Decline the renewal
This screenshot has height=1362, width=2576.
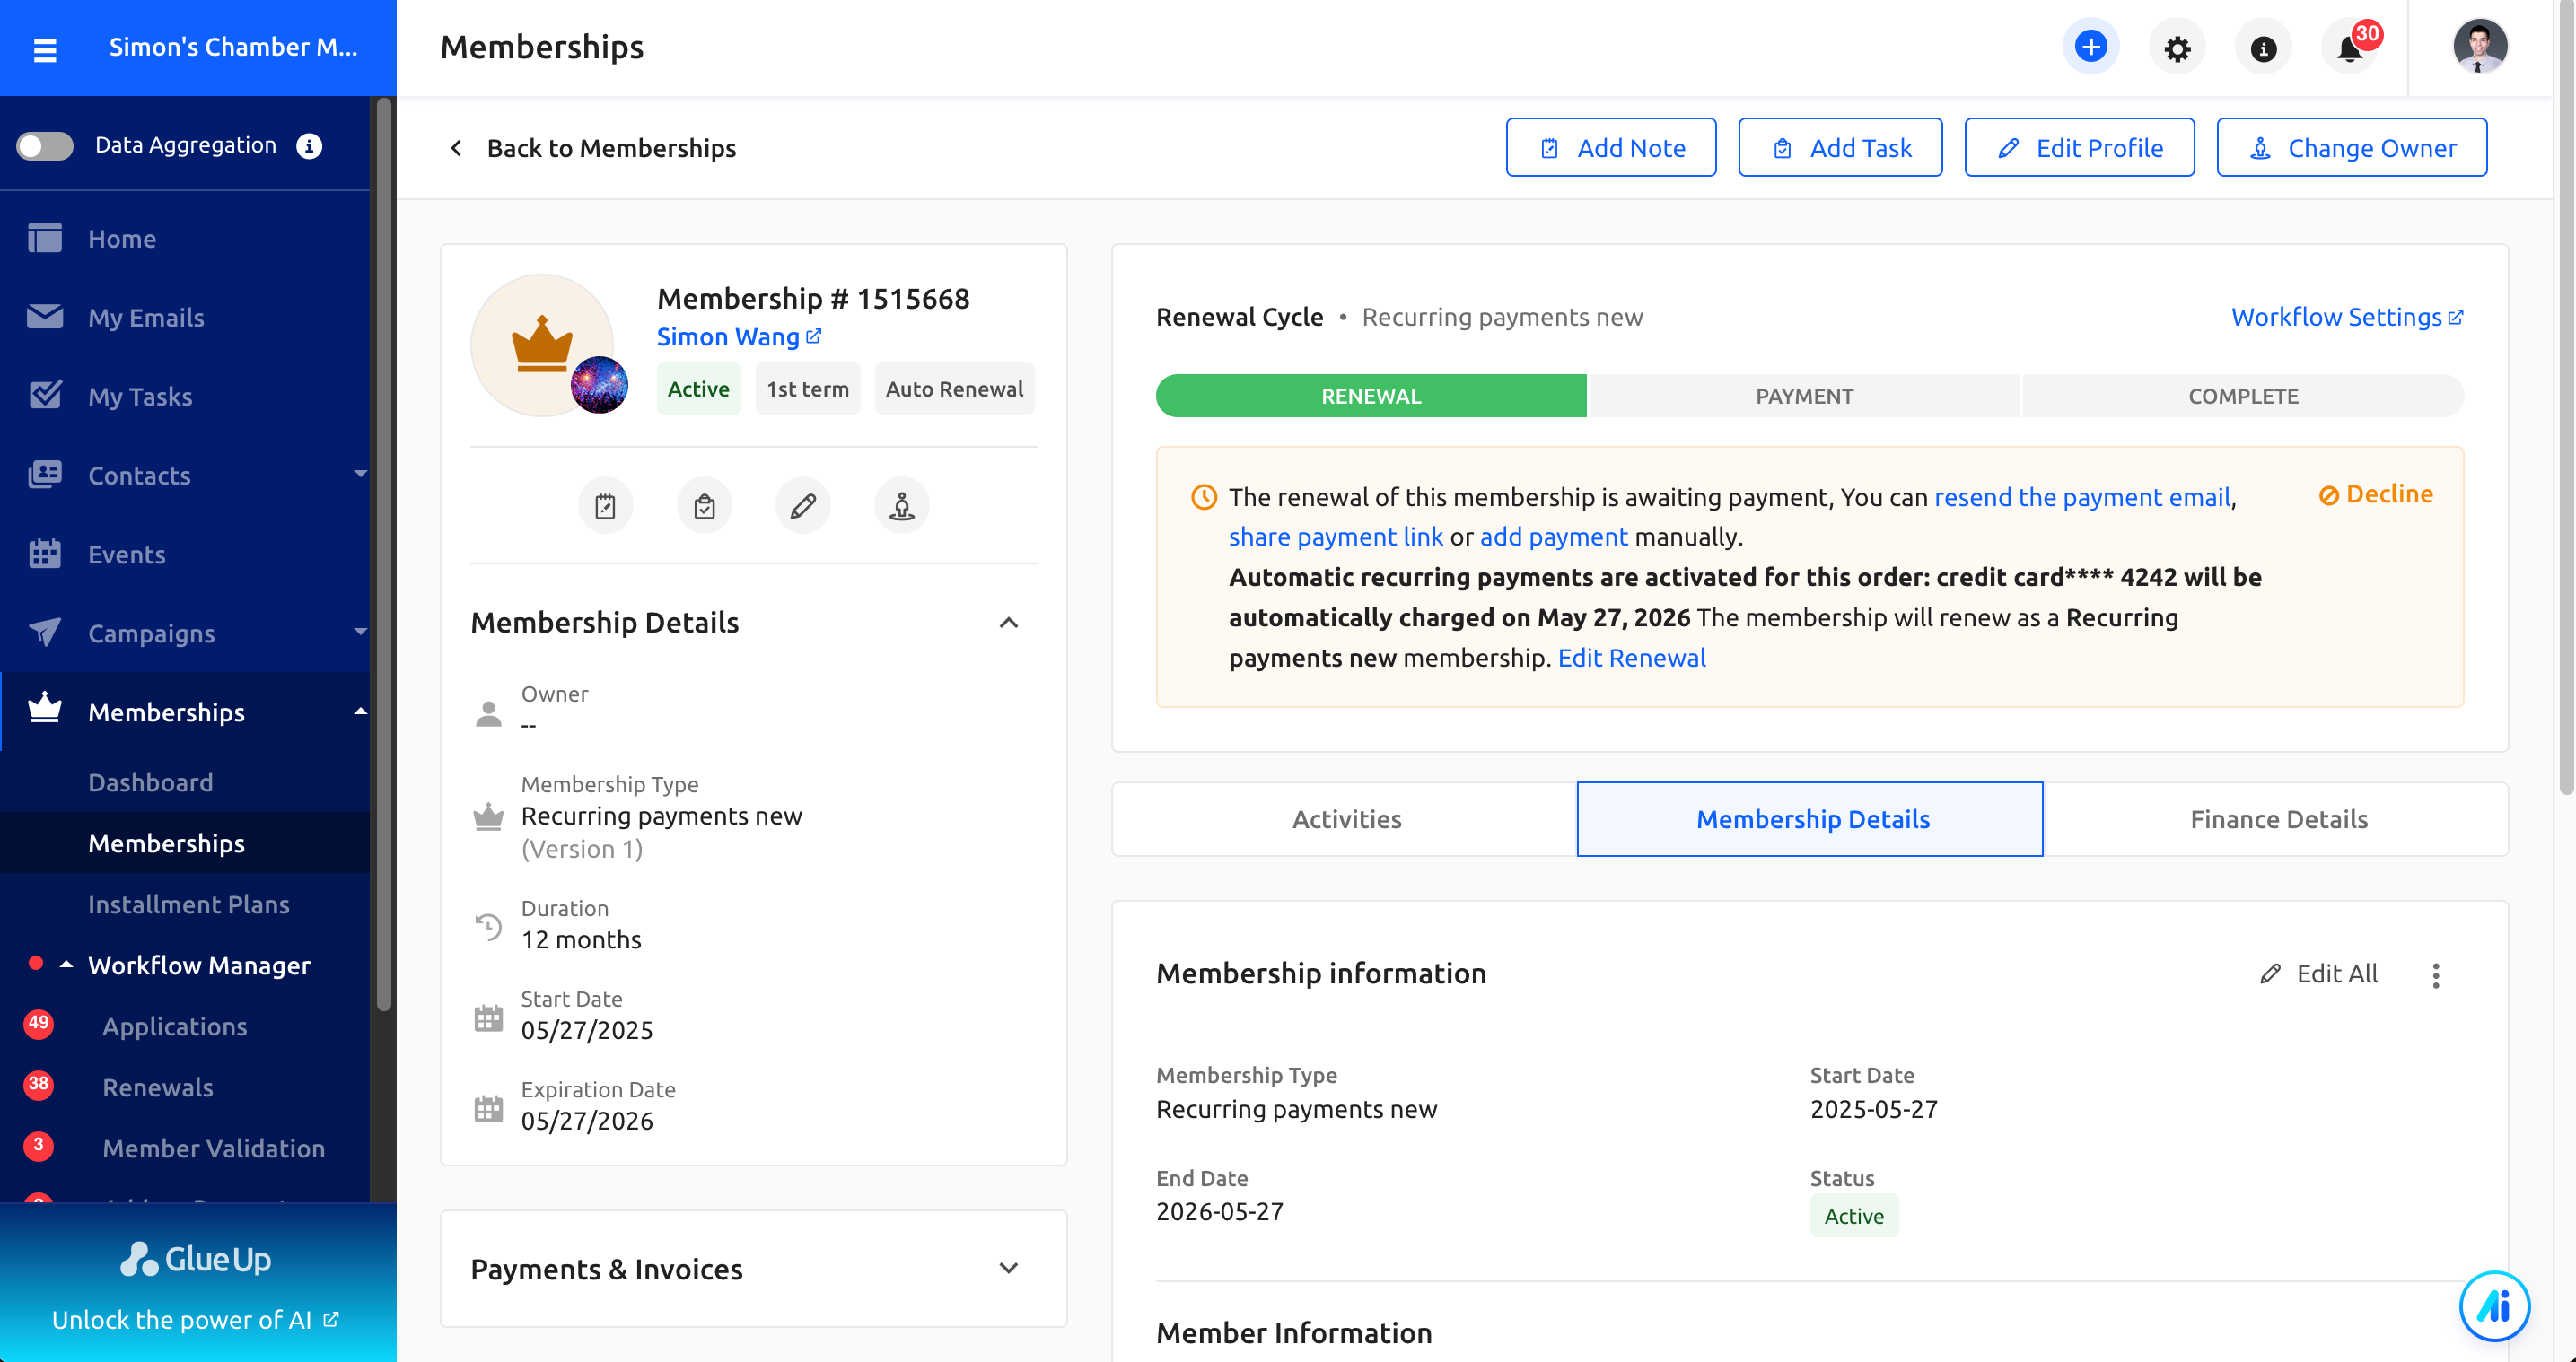tap(2375, 494)
